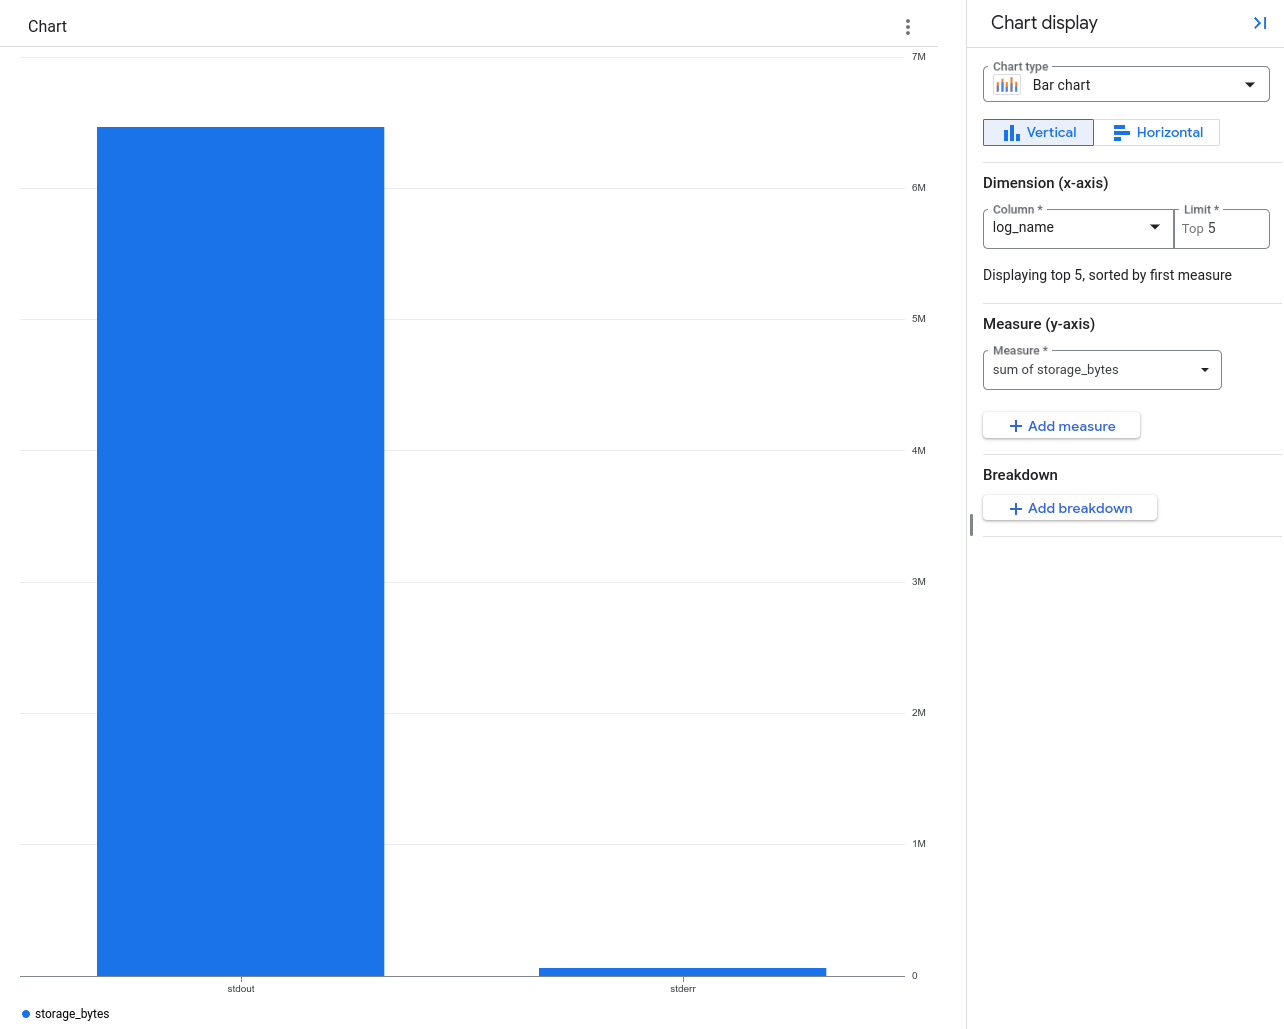Click the stdout bar in the chart
Image resolution: width=1284 pixels, height=1029 pixels.
click(x=240, y=550)
